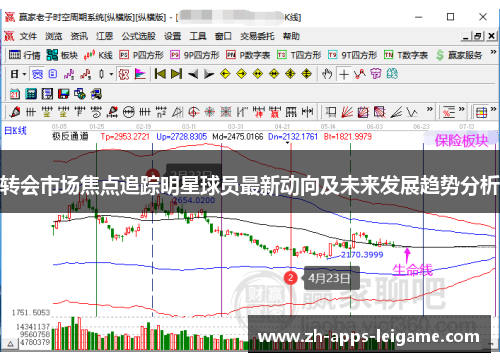Open the candle style dropdown arrow

coord(111,74)
